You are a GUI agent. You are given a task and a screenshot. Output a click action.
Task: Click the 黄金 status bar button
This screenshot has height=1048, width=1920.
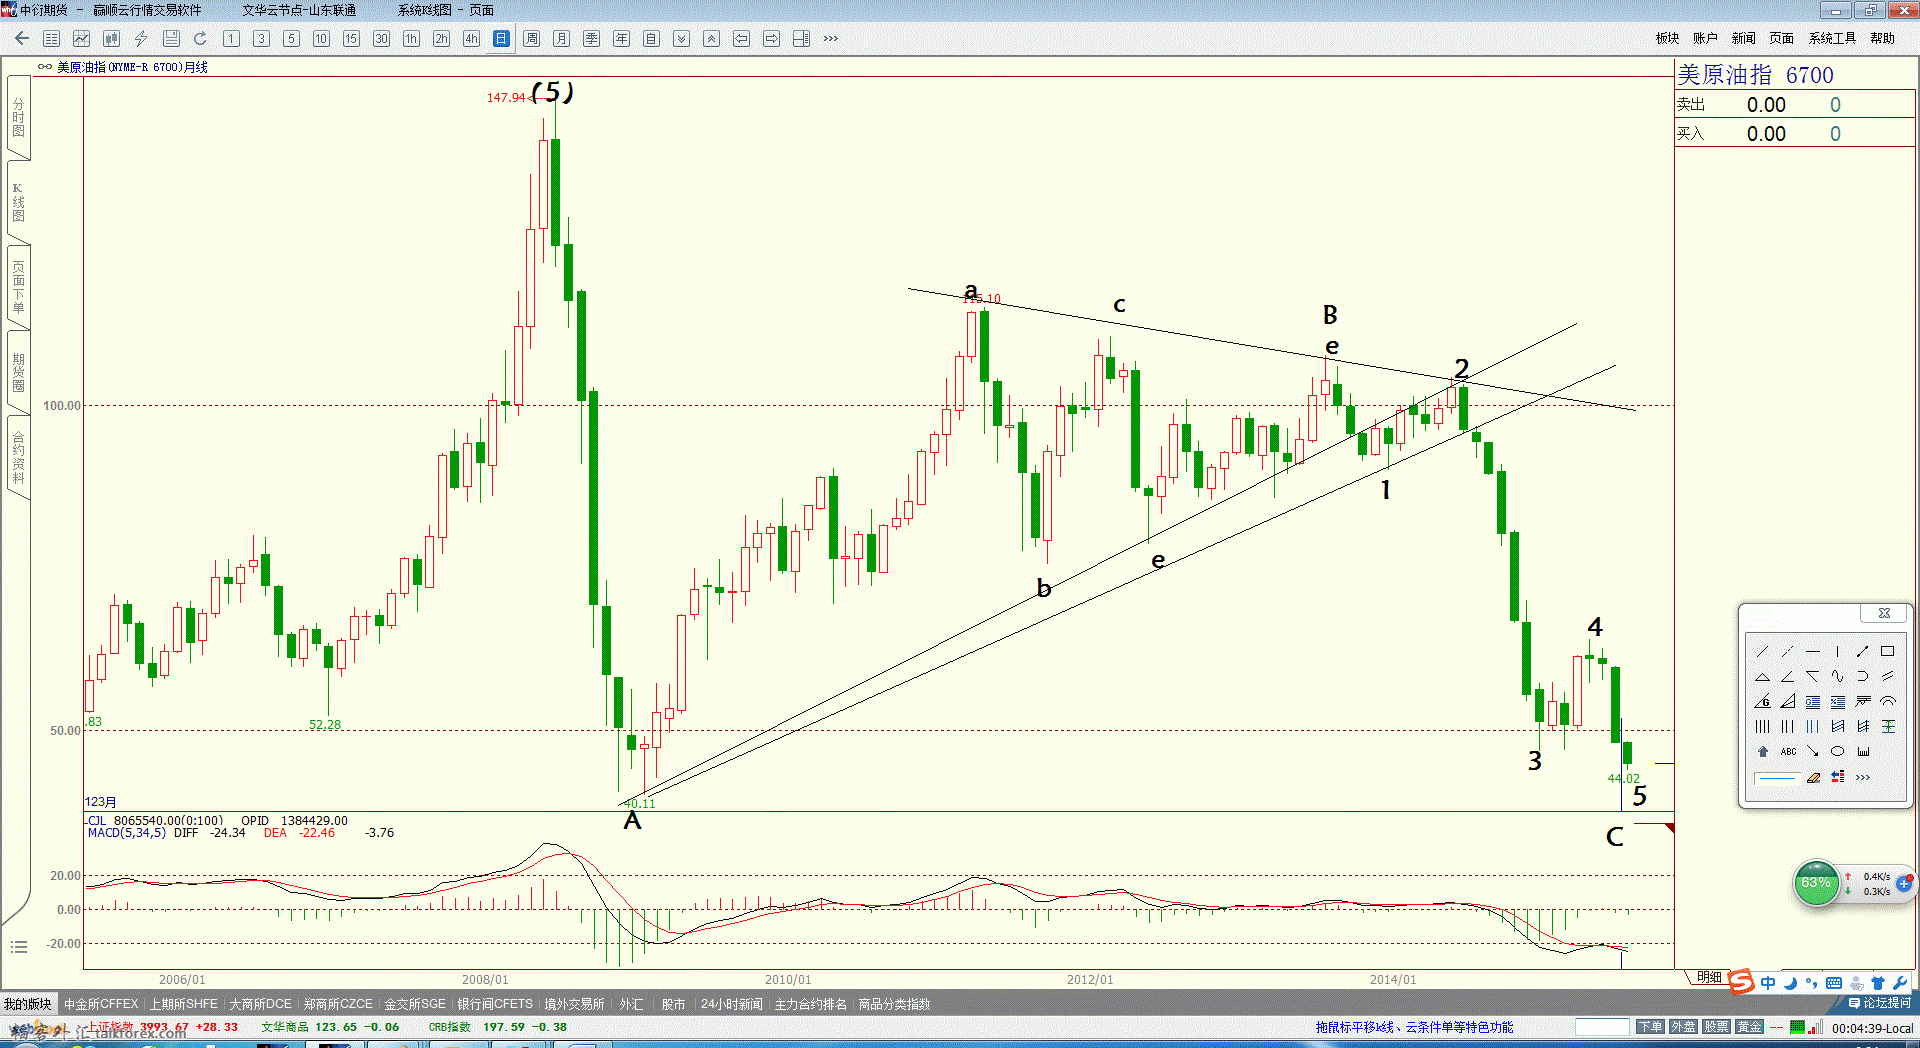[x=1749, y=1027]
